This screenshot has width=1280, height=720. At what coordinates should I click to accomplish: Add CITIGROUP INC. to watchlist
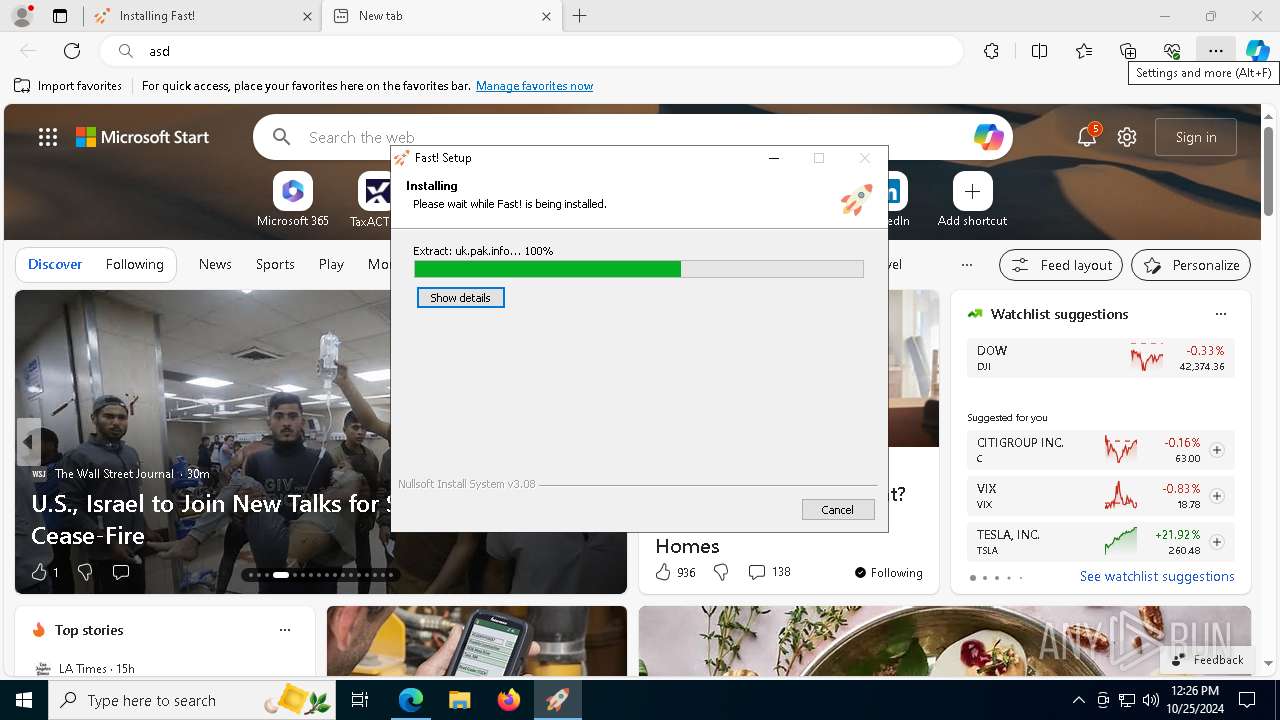click(x=1217, y=450)
